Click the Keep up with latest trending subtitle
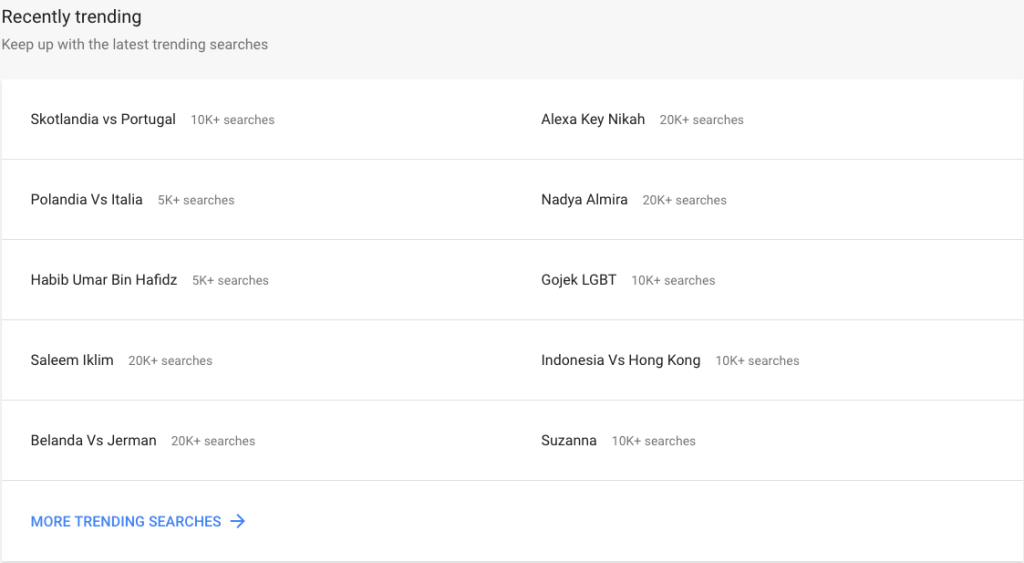The height and width of the screenshot is (563, 1024). pyautogui.click(x=135, y=44)
